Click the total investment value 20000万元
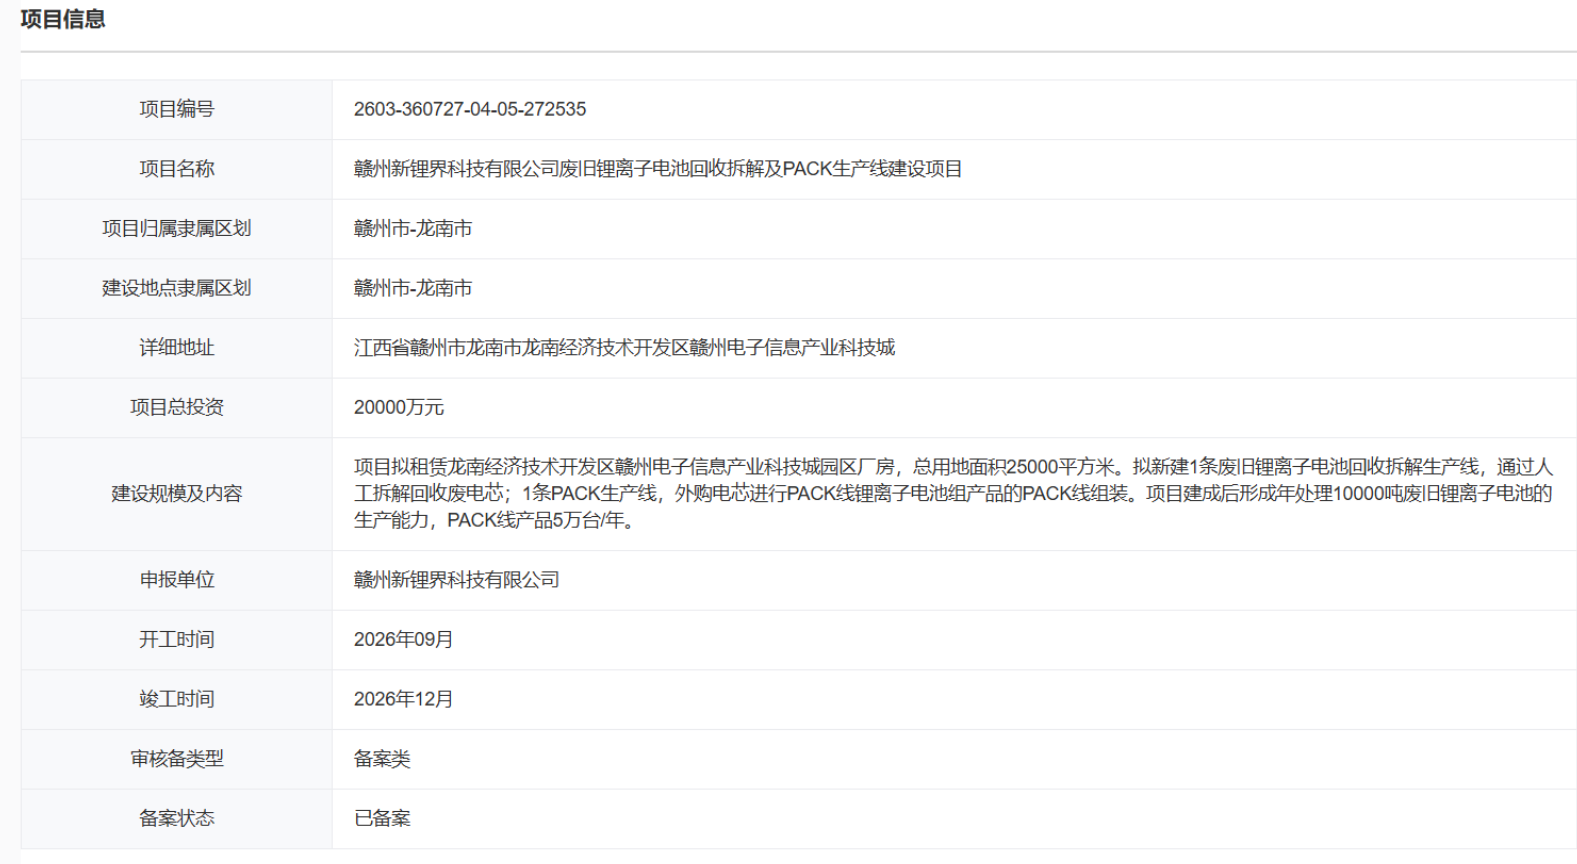The width and height of the screenshot is (1577, 864). (398, 407)
